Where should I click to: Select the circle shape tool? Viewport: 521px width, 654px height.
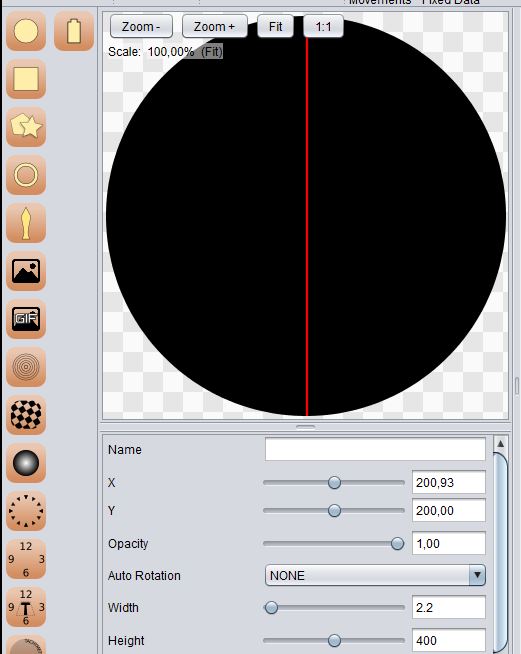[x=26, y=31]
